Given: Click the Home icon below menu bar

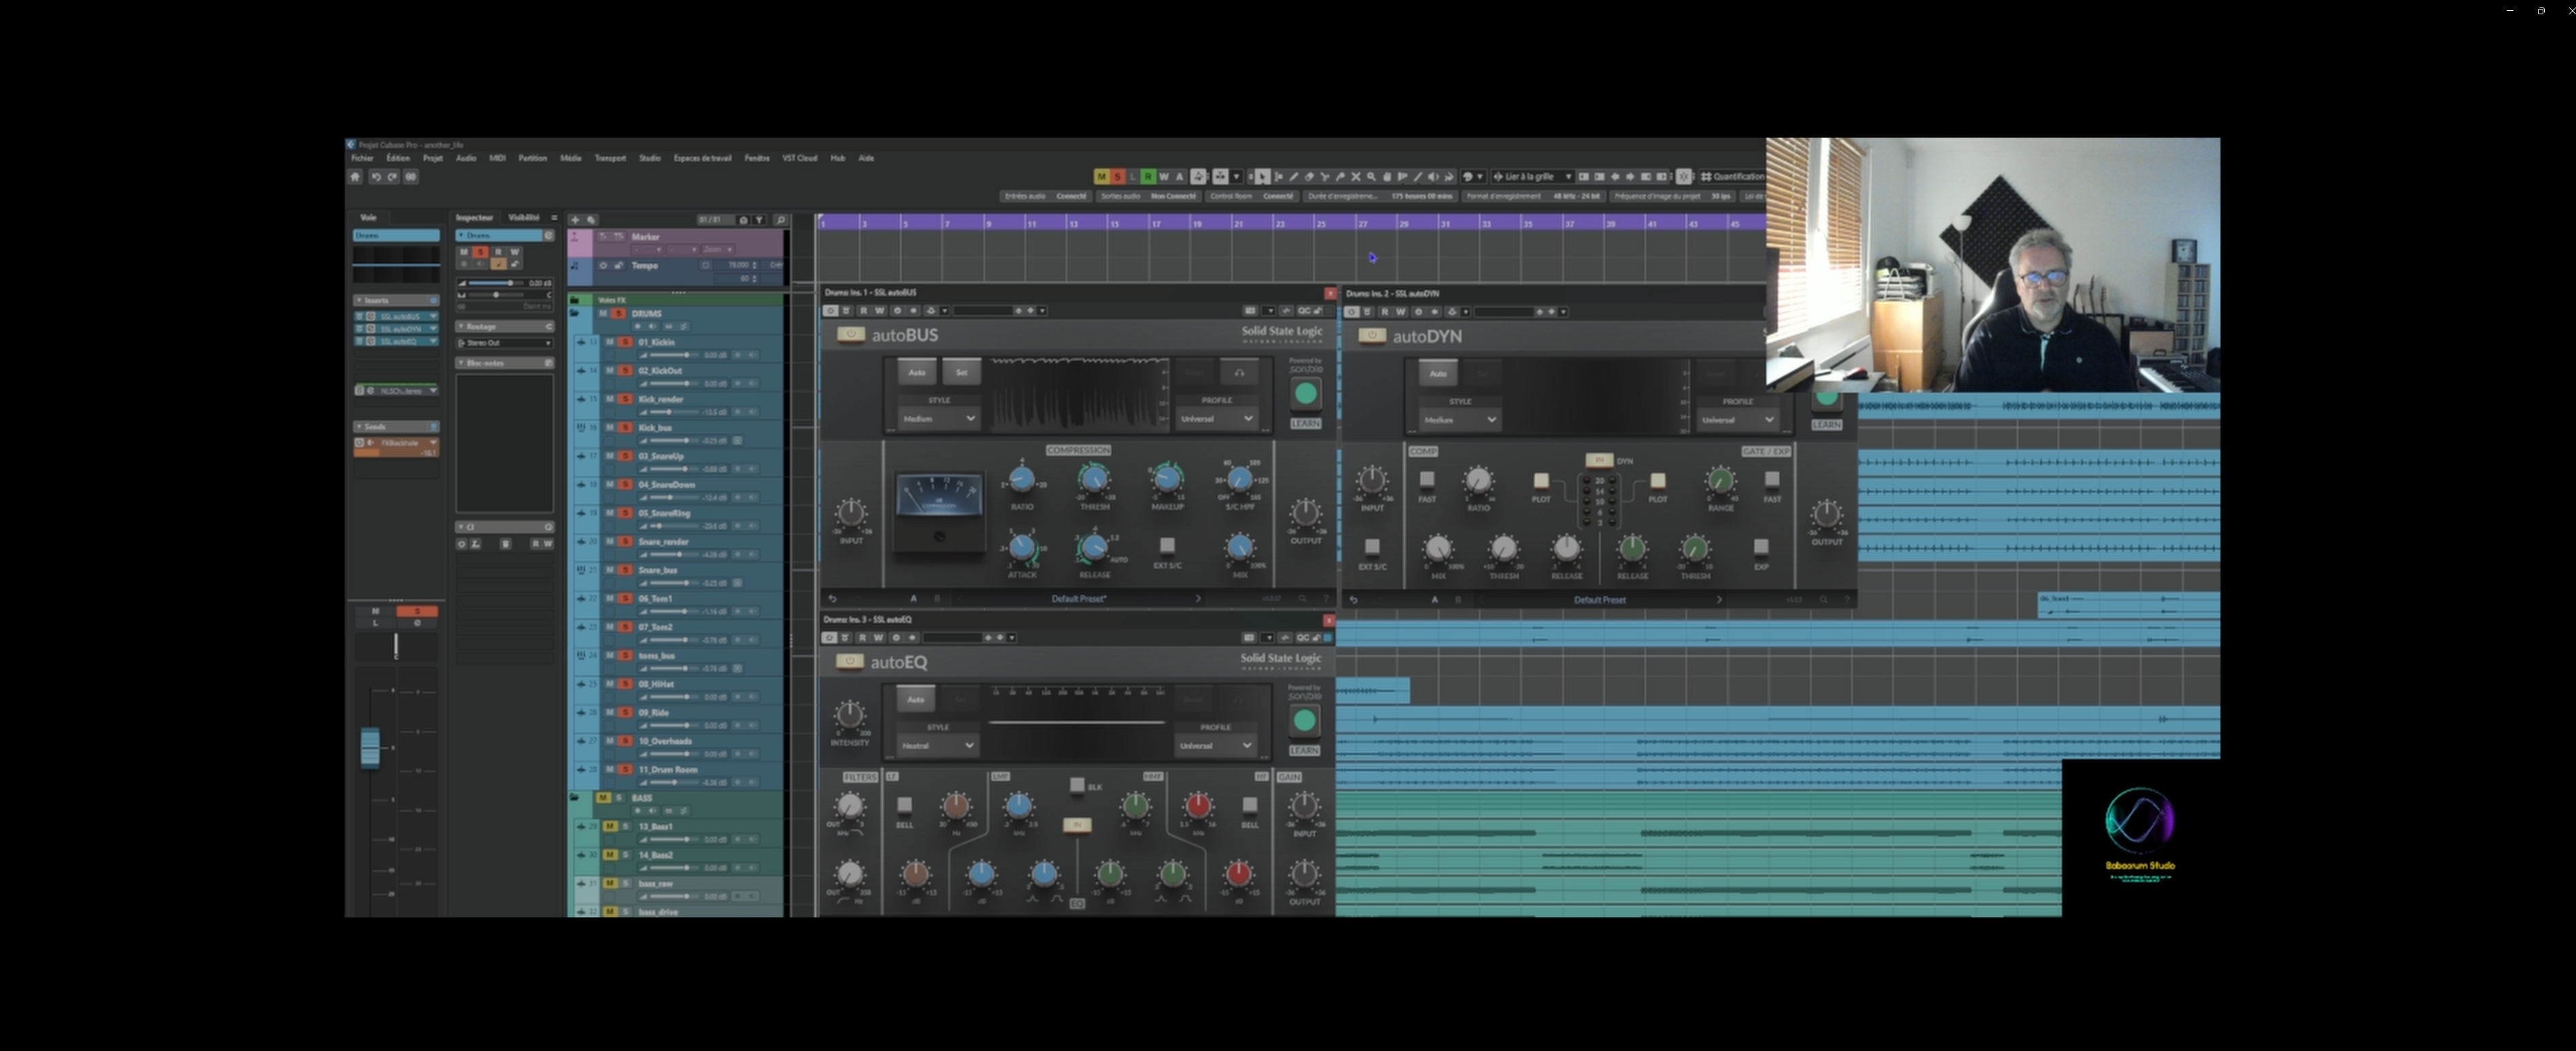Looking at the screenshot, I should tap(355, 177).
